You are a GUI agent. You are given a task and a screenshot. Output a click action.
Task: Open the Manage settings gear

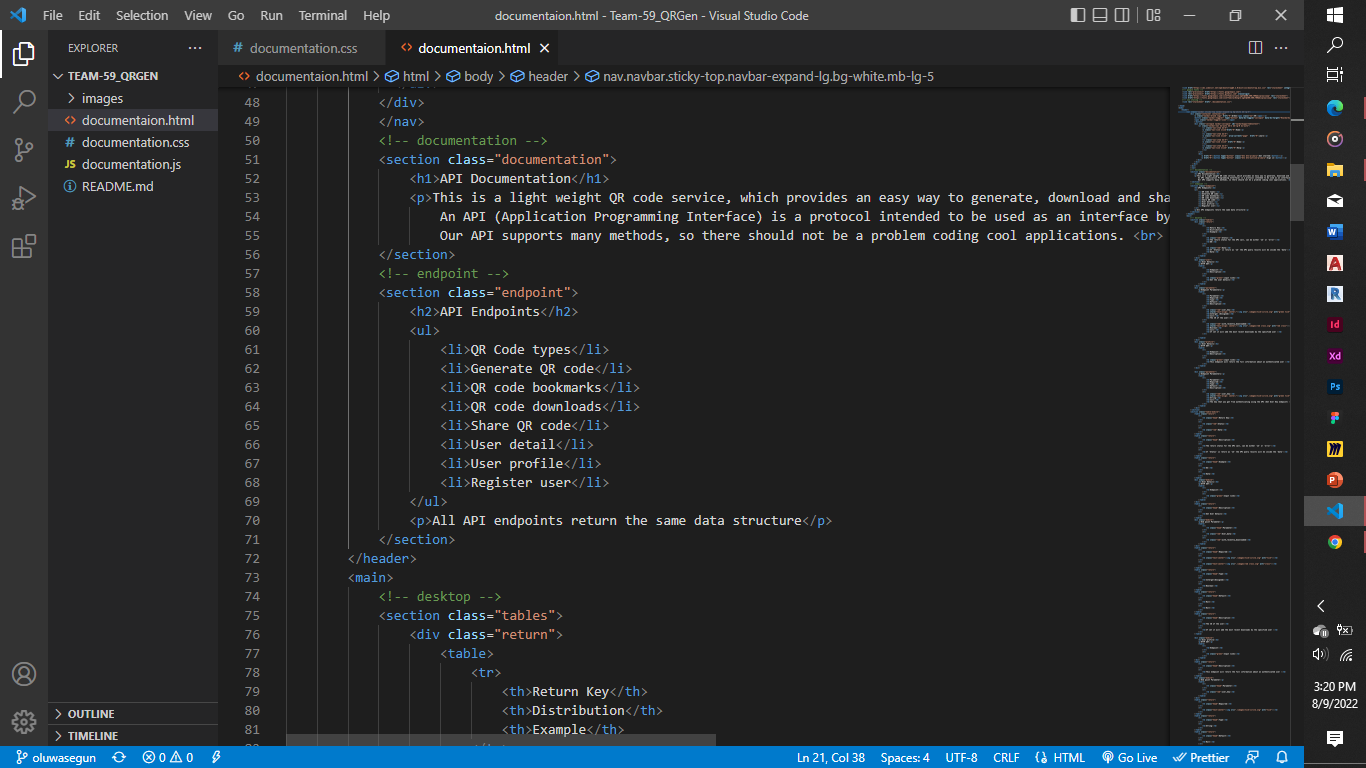click(24, 721)
